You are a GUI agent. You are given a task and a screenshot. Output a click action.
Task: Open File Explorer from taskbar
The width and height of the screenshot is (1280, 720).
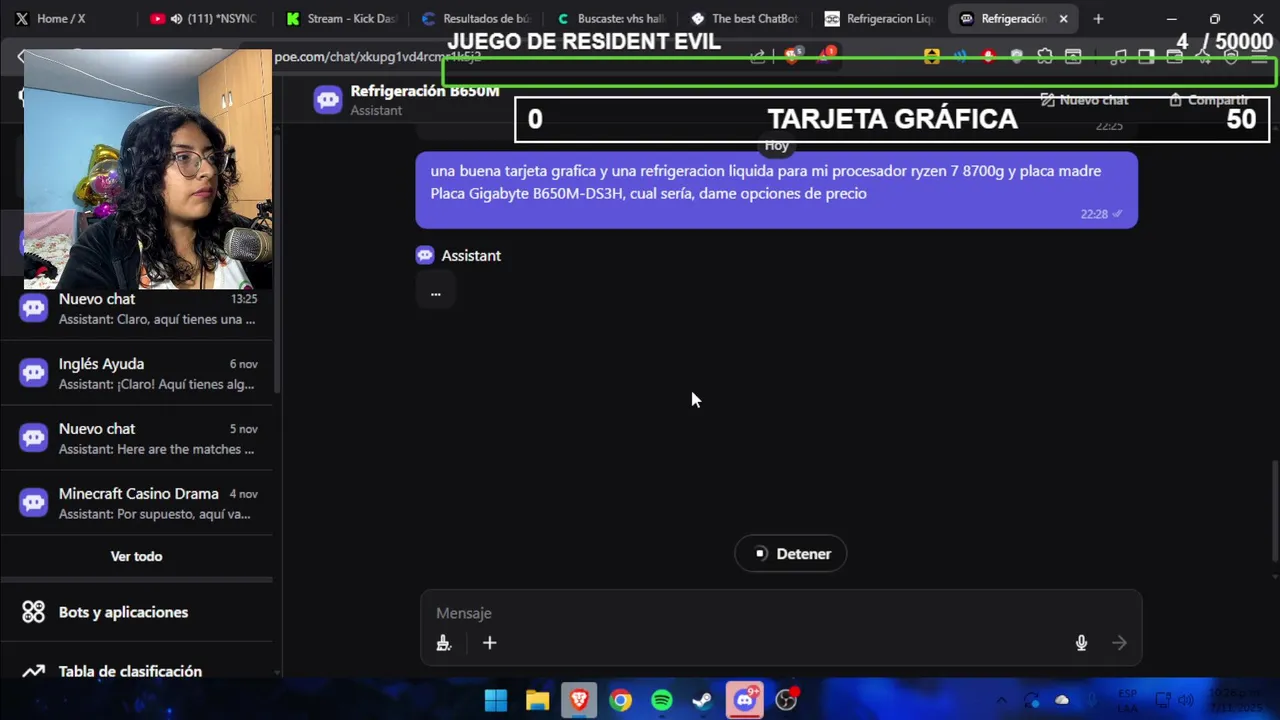(538, 700)
